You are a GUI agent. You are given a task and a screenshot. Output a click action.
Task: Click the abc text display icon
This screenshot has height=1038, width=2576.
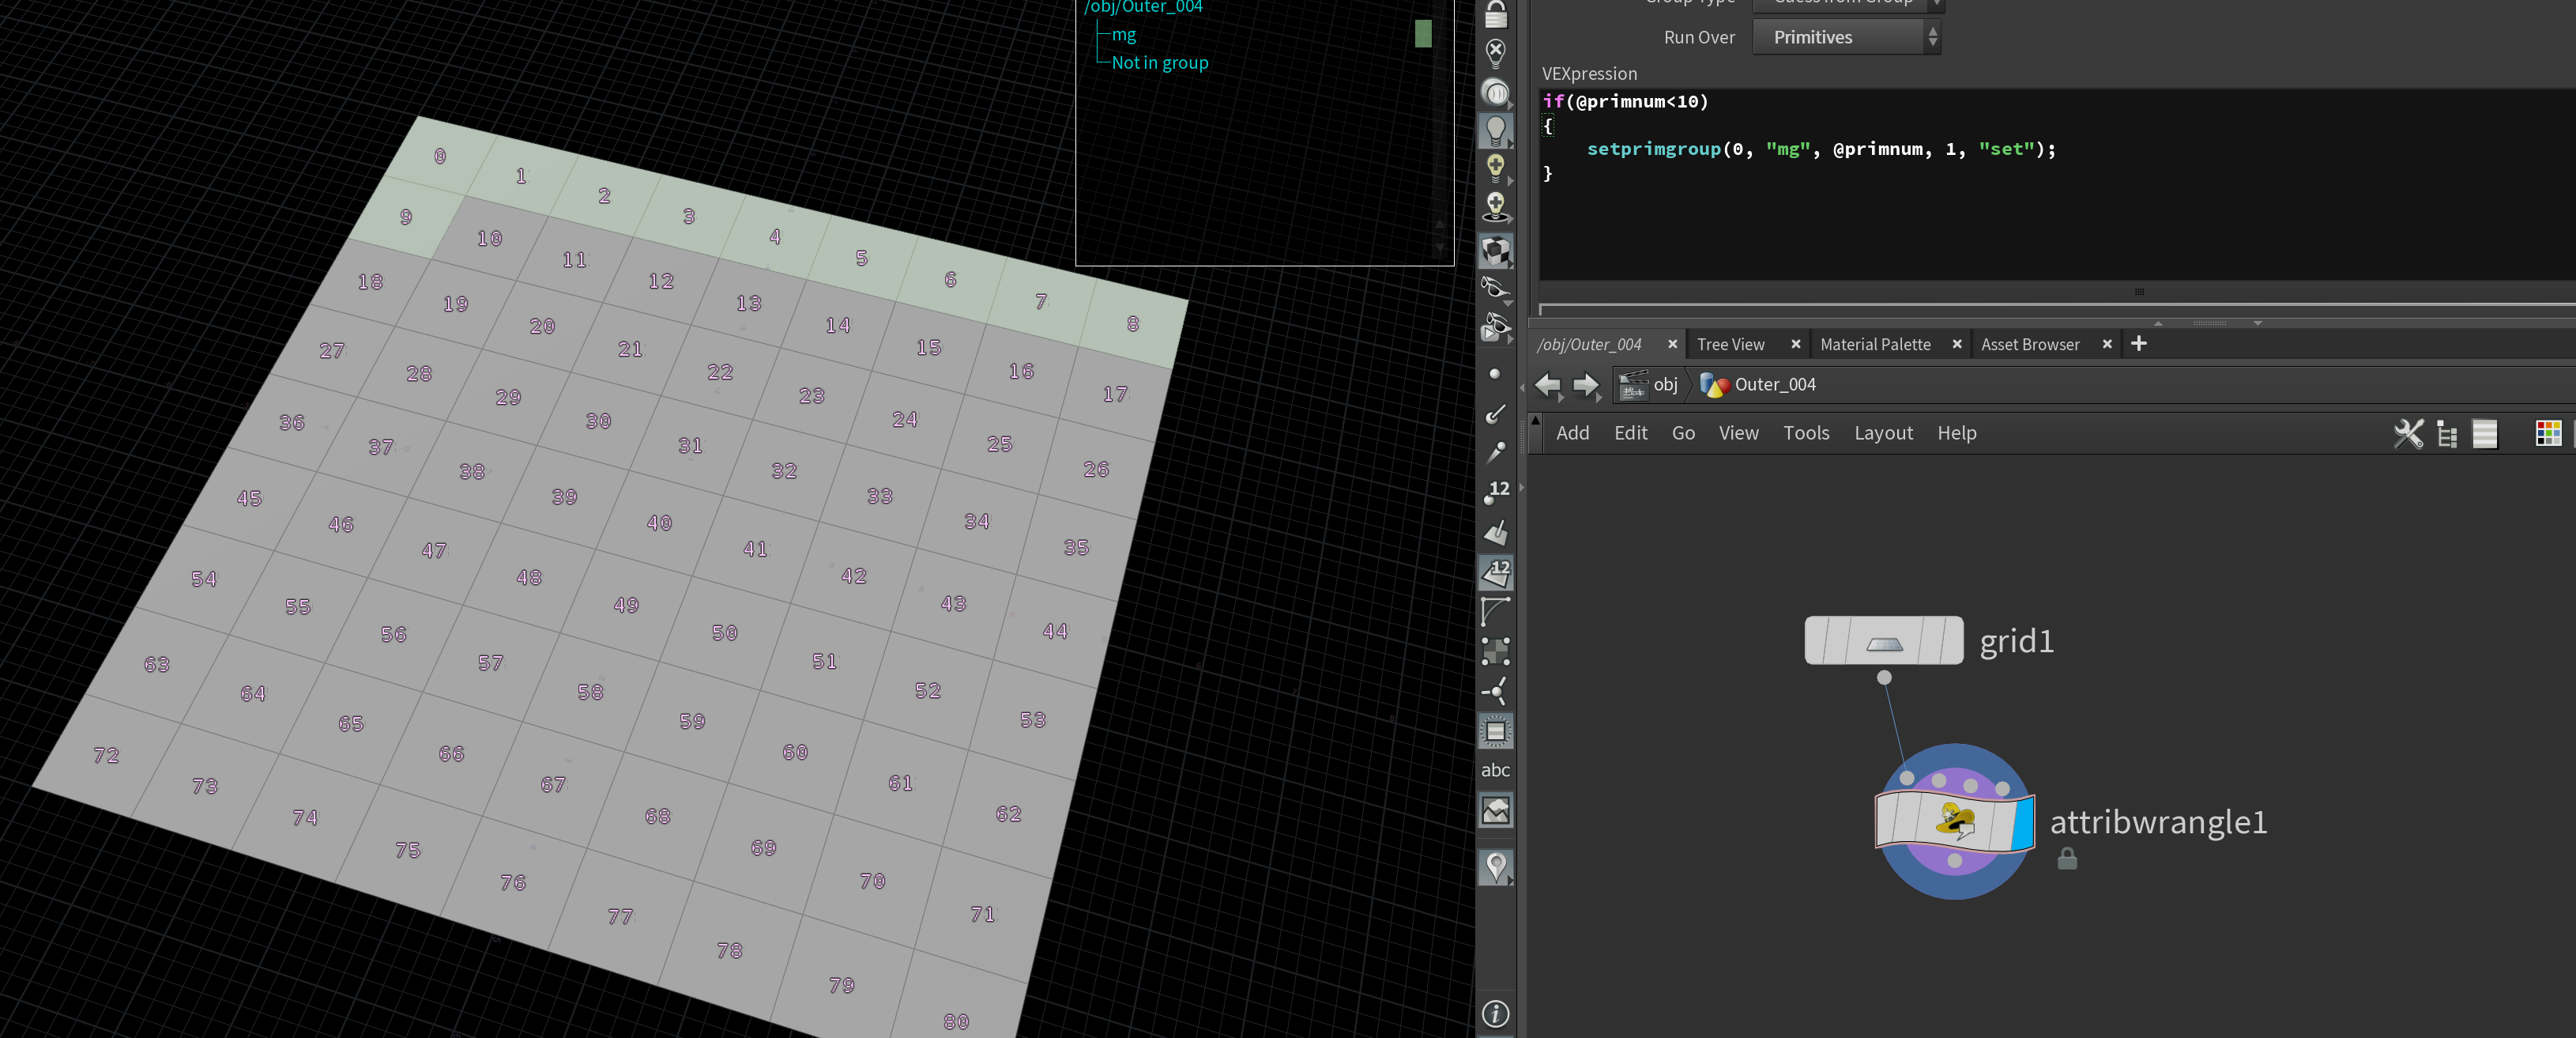tap(1495, 770)
